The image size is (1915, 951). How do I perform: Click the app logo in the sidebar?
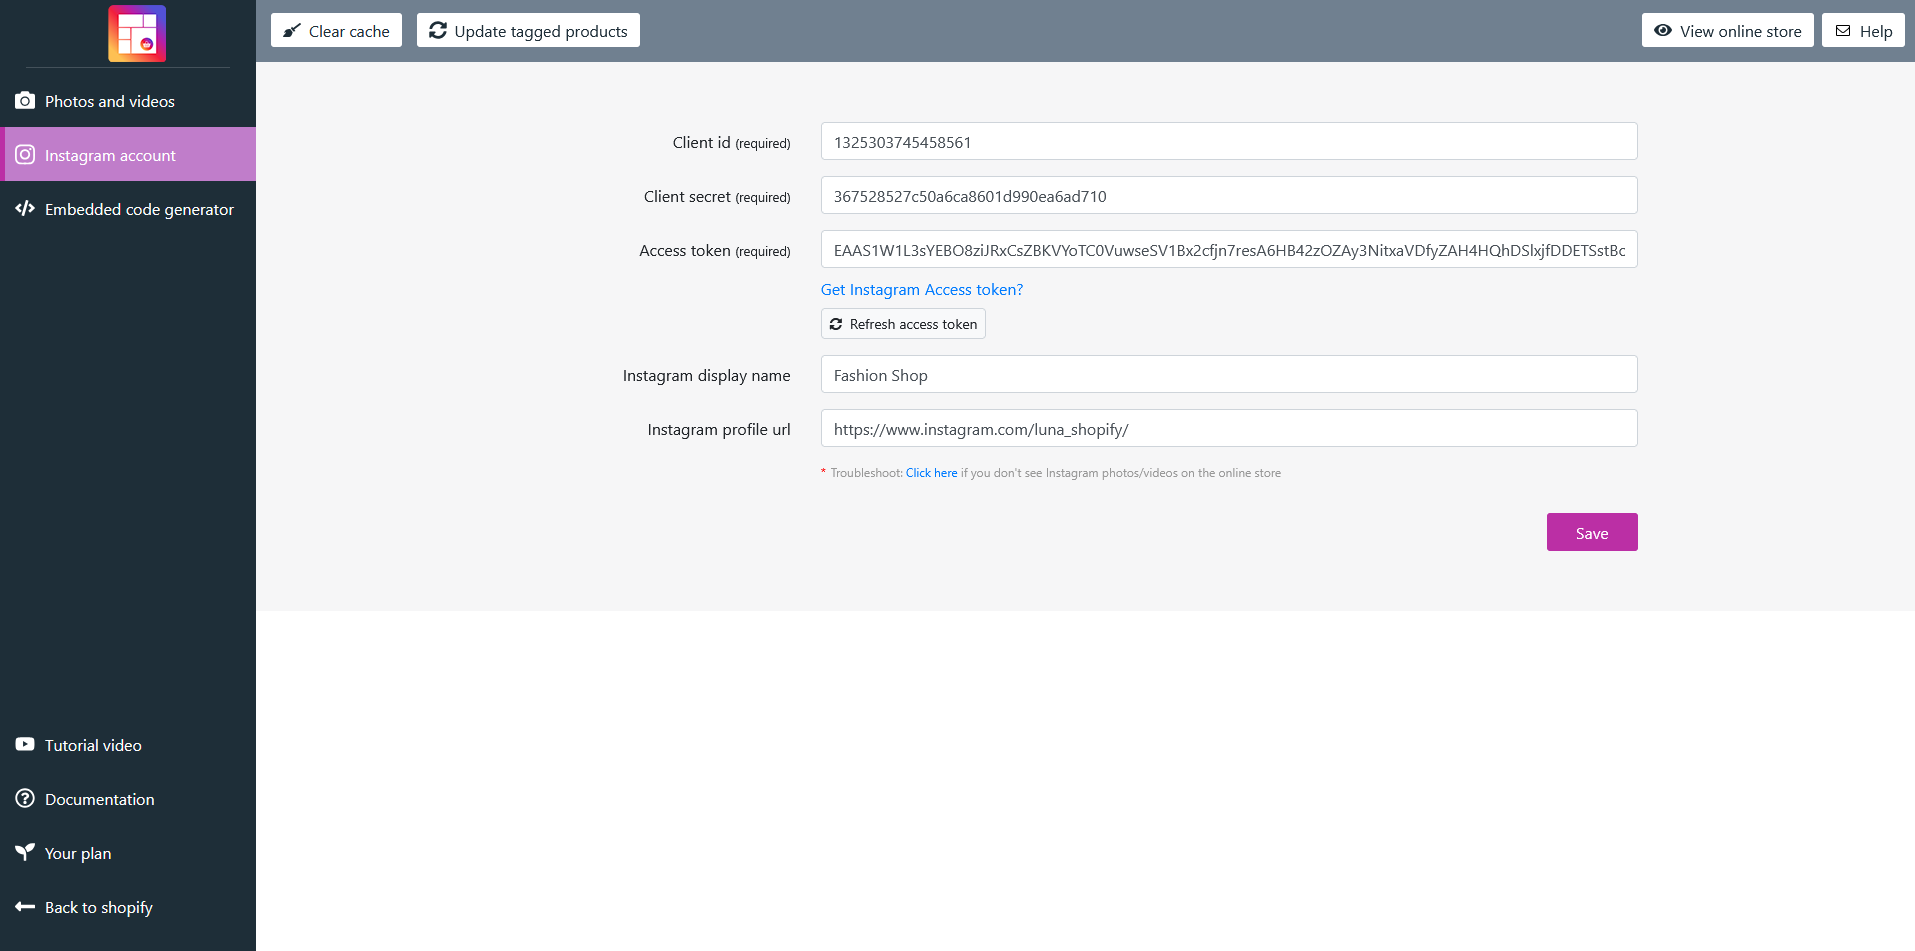(x=137, y=33)
